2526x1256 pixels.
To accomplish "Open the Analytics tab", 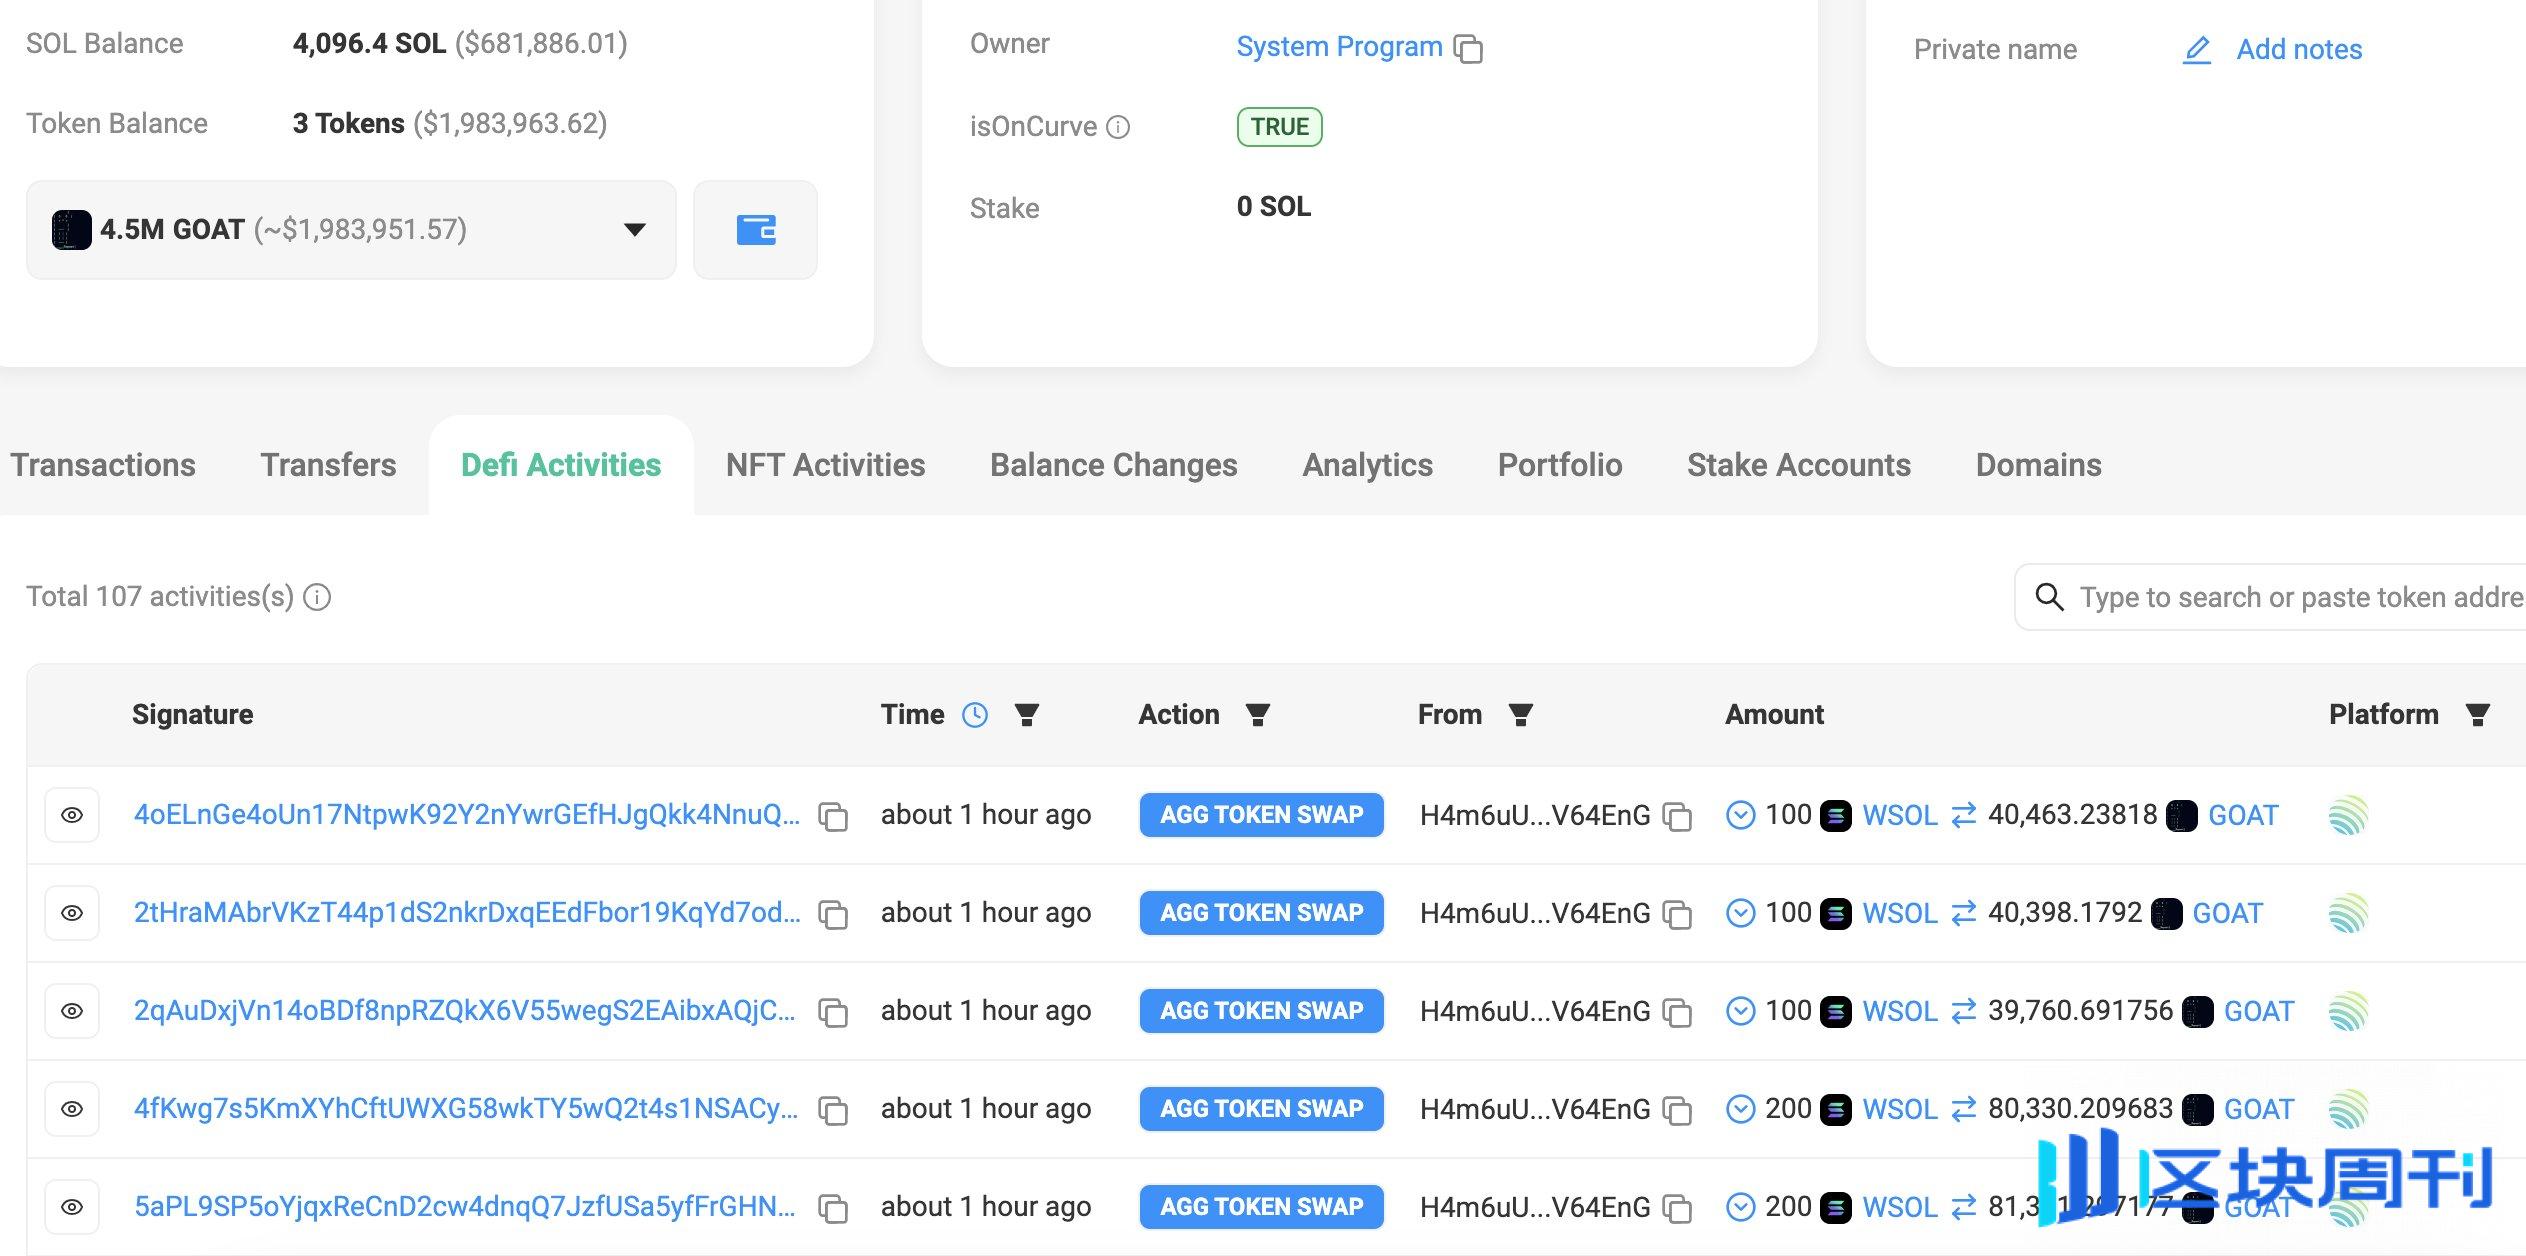I will coord(1368,465).
